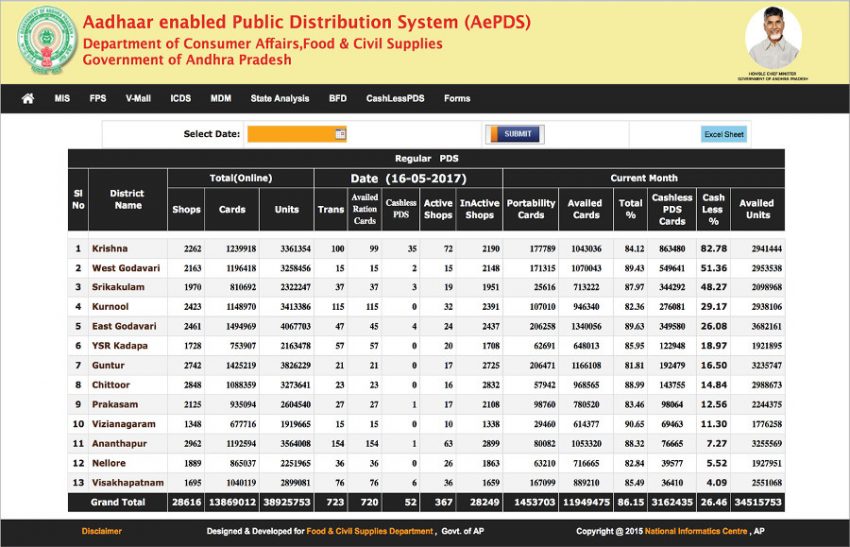Open the YSR Kadapa district link

pyautogui.click(x=120, y=345)
